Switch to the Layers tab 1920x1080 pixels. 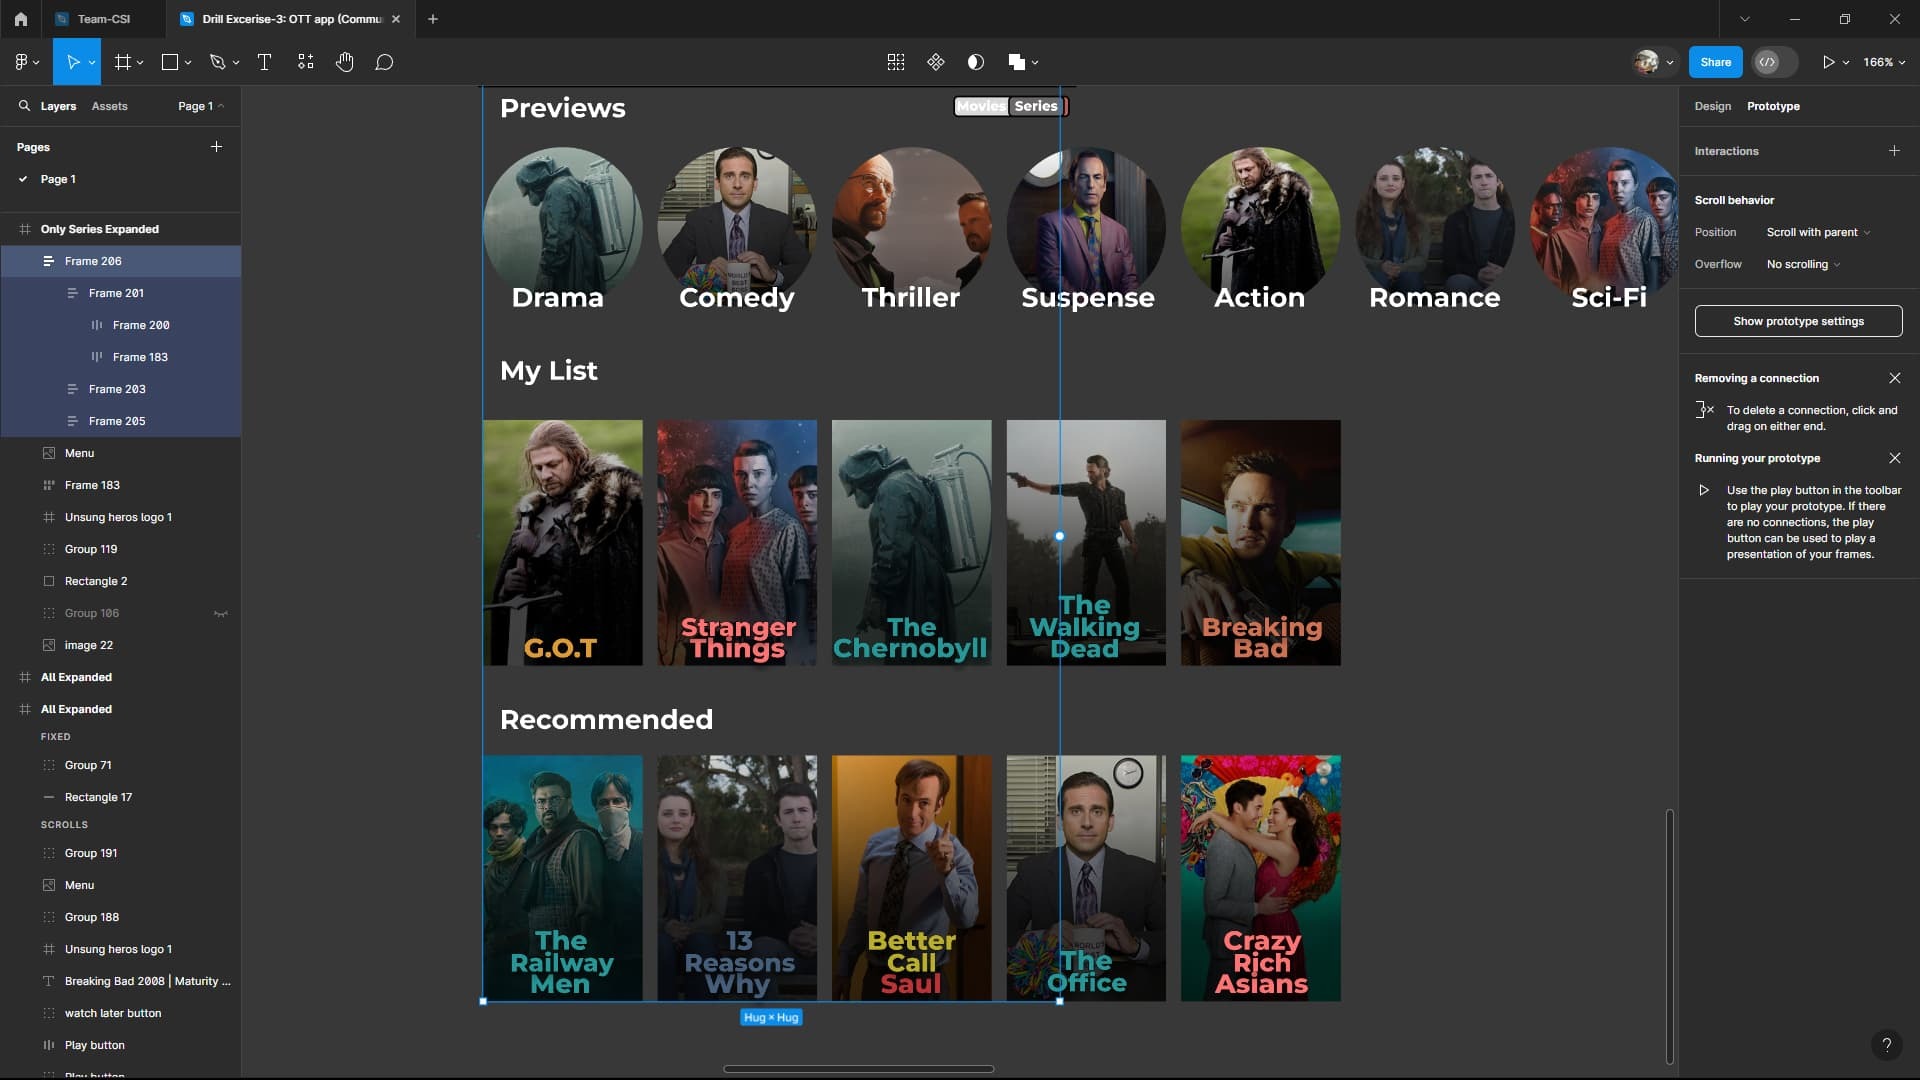tap(58, 106)
